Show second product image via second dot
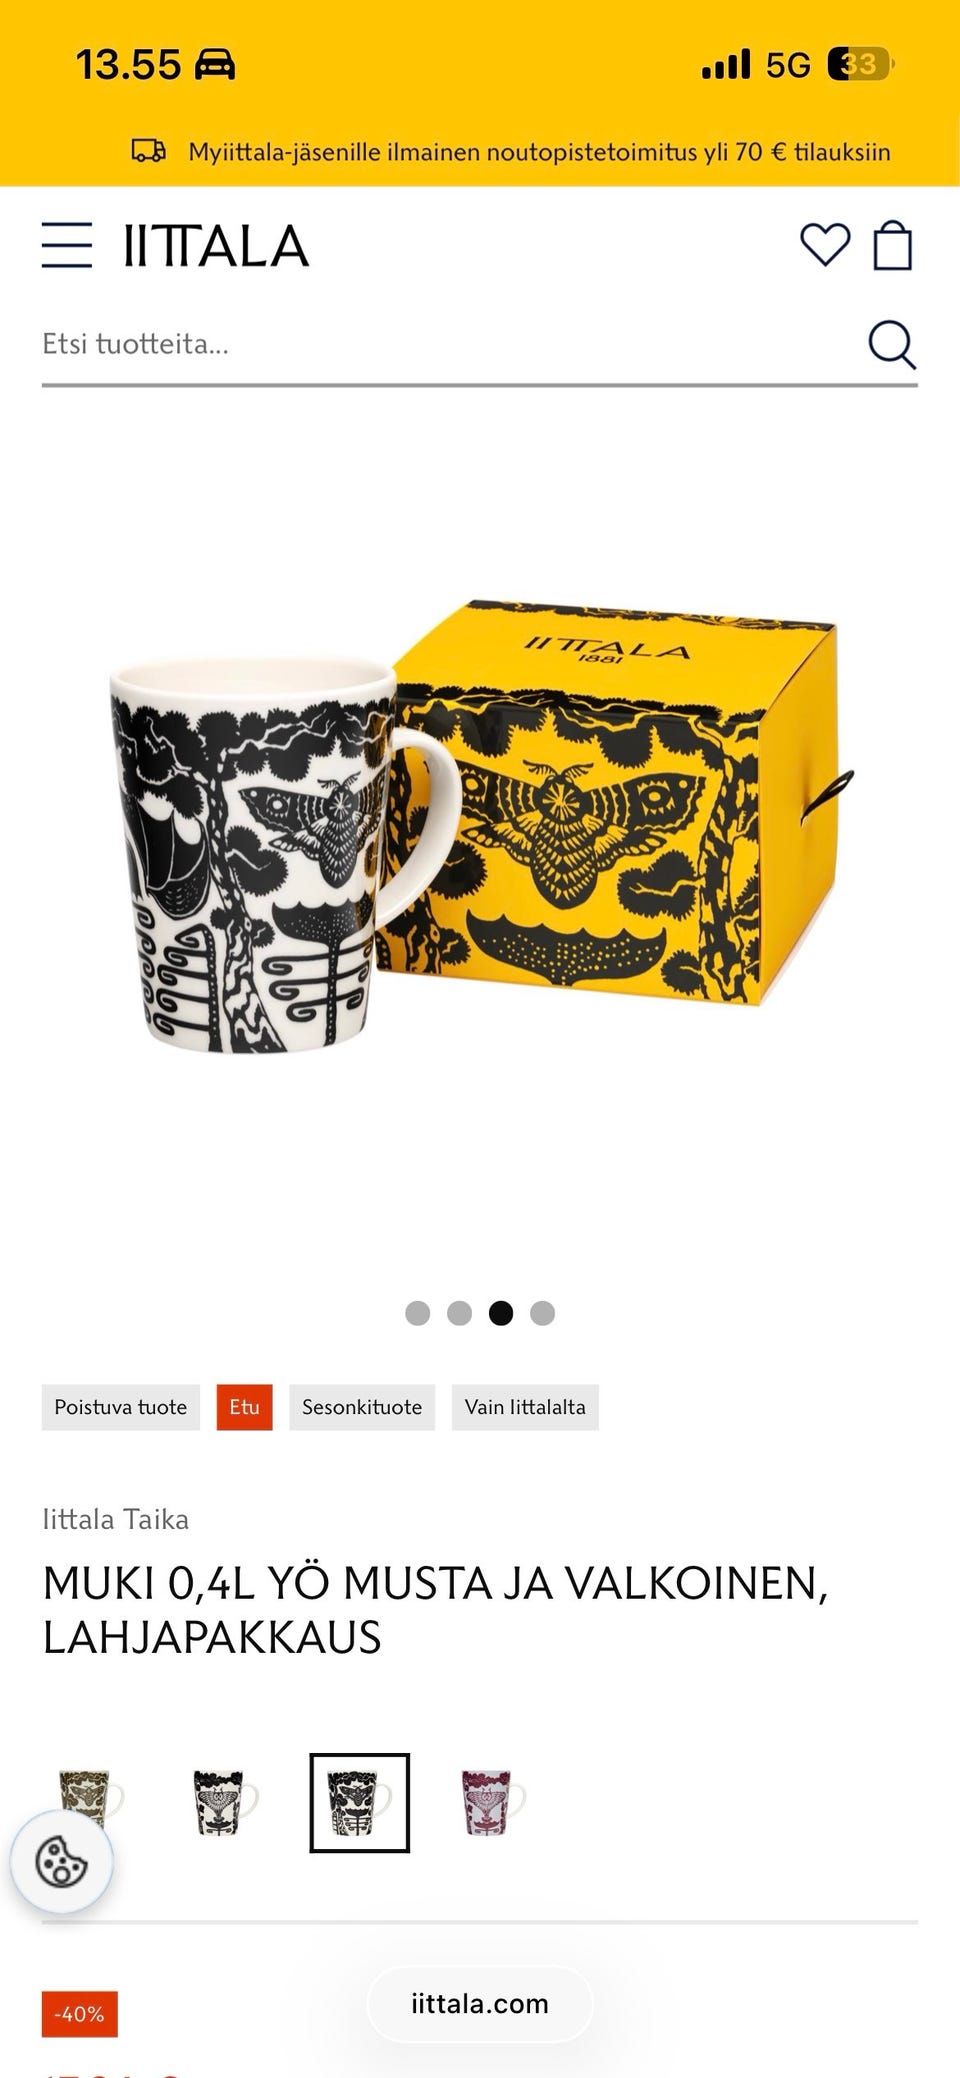Screen dimensions: 960x2078 tap(459, 1313)
